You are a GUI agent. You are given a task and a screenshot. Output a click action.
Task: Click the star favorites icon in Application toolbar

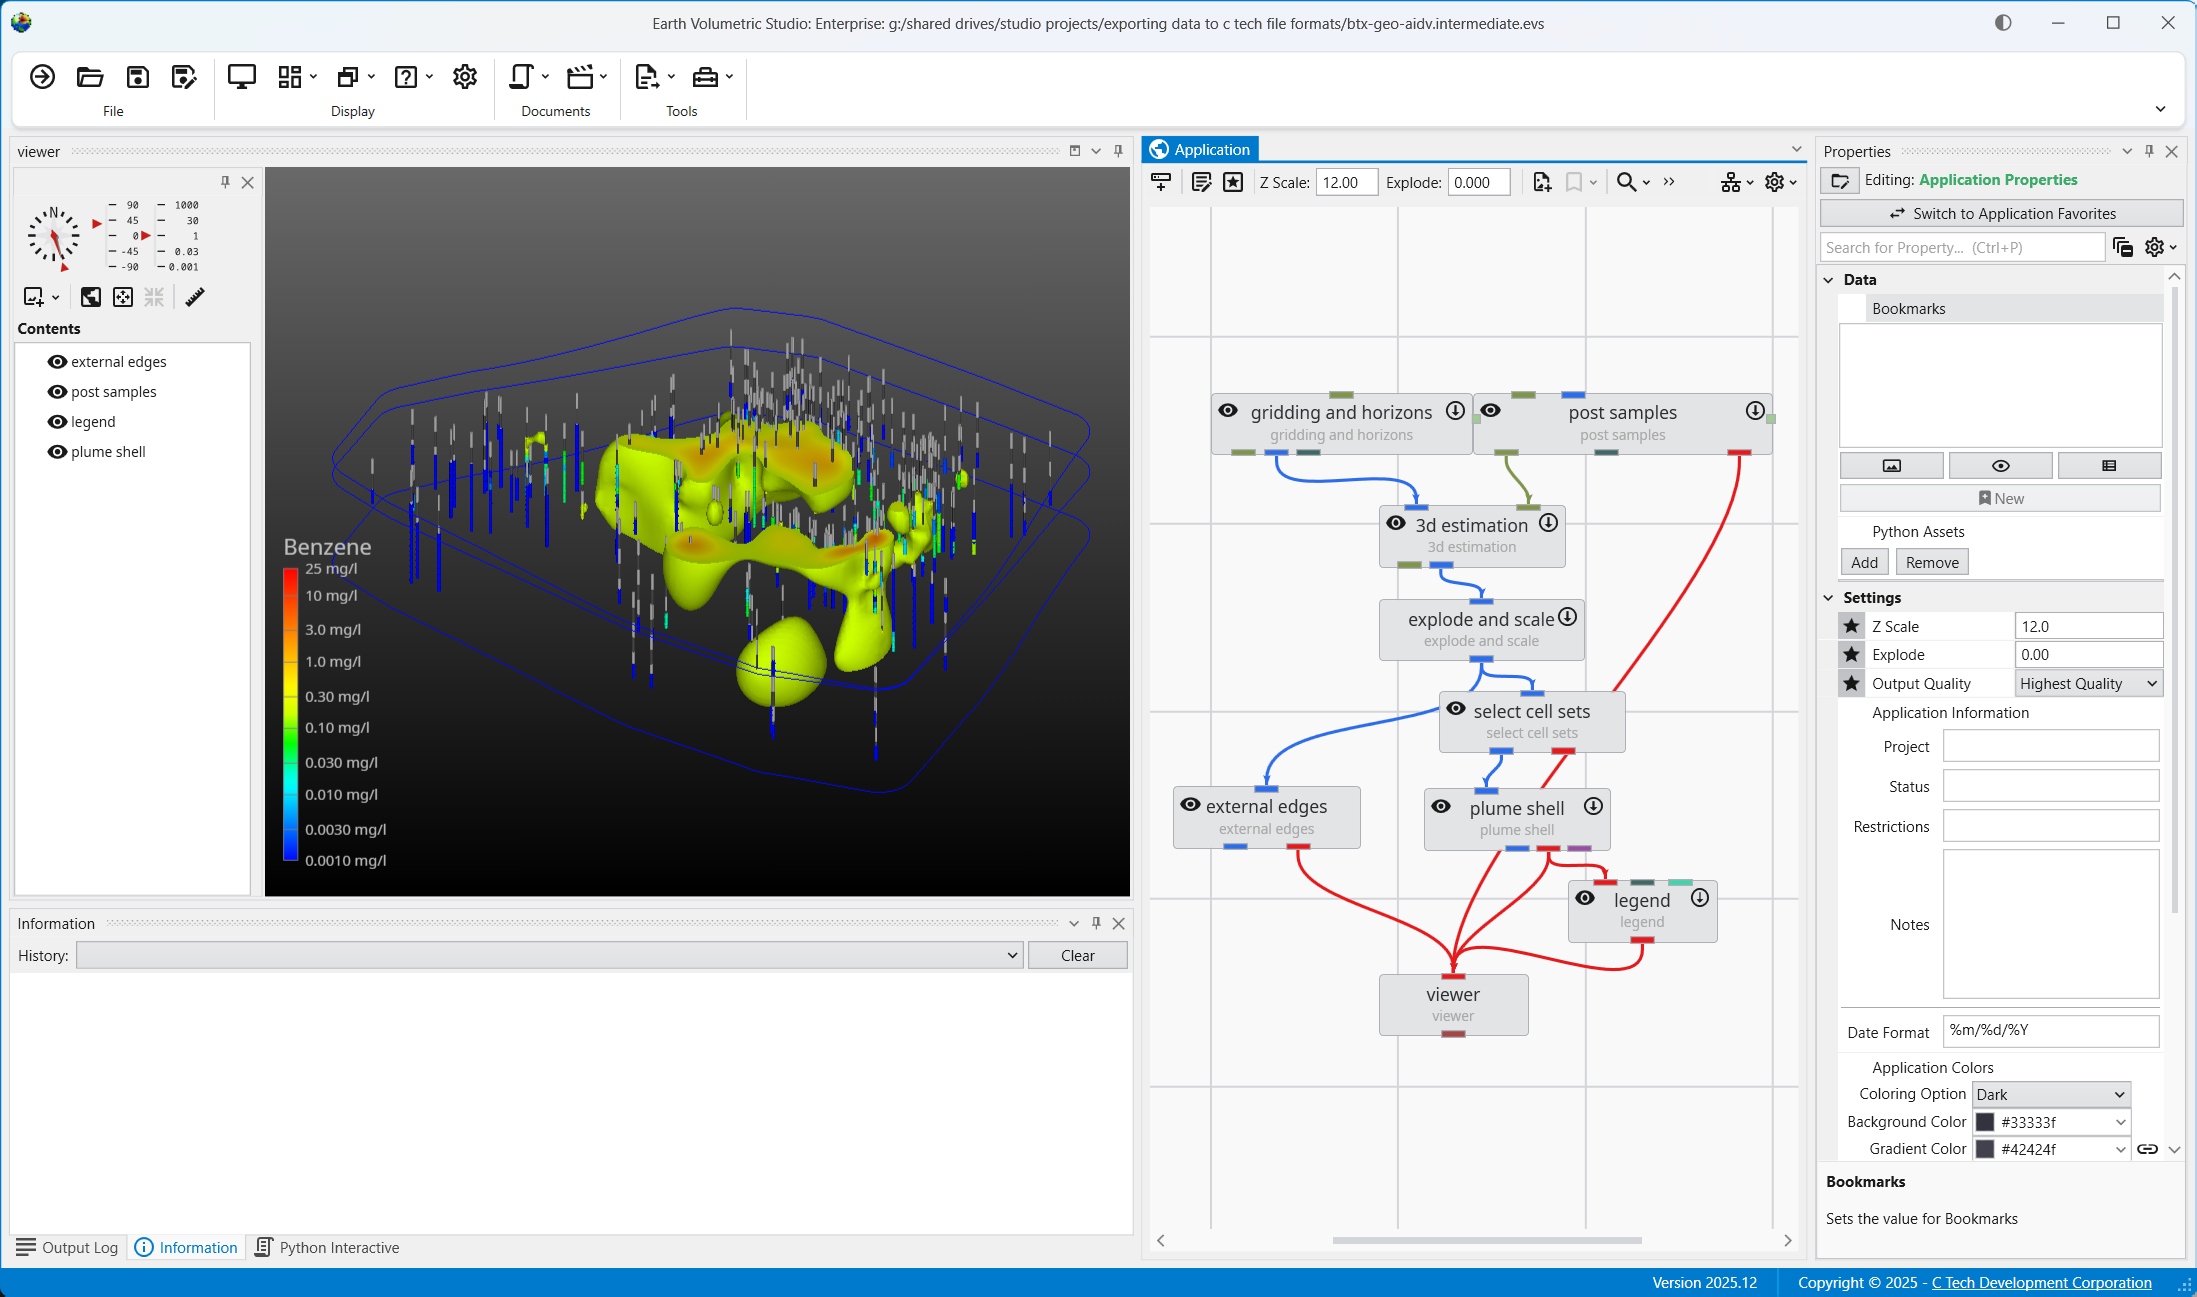[x=1233, y=182]
